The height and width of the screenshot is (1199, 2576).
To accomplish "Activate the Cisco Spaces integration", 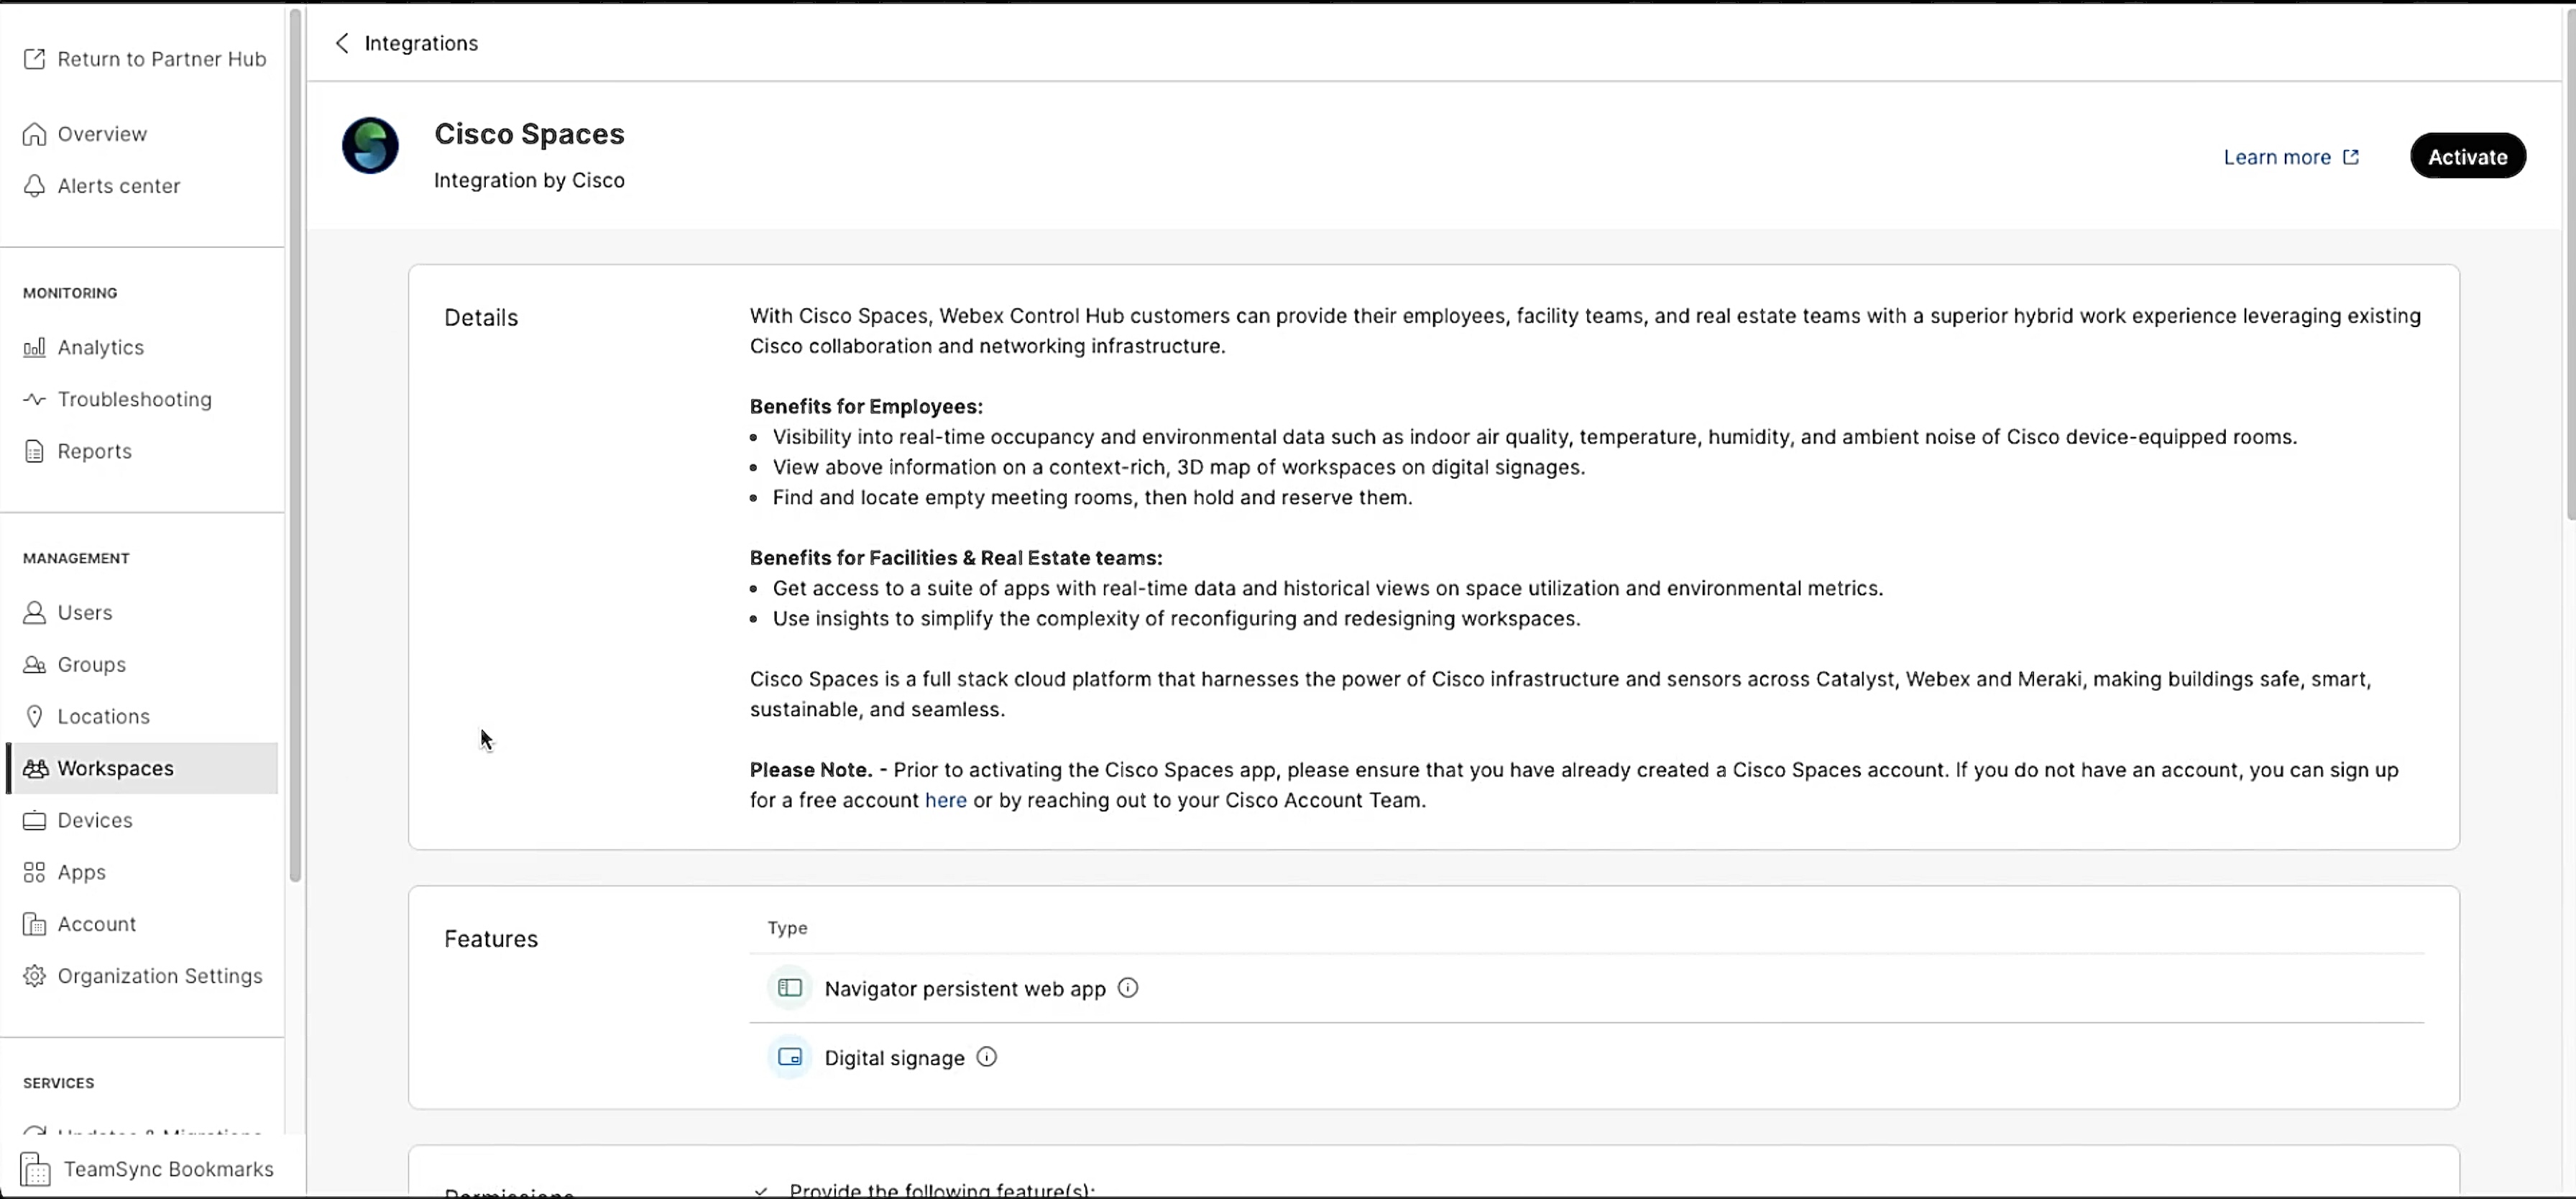I will [x=2467, y=156].
